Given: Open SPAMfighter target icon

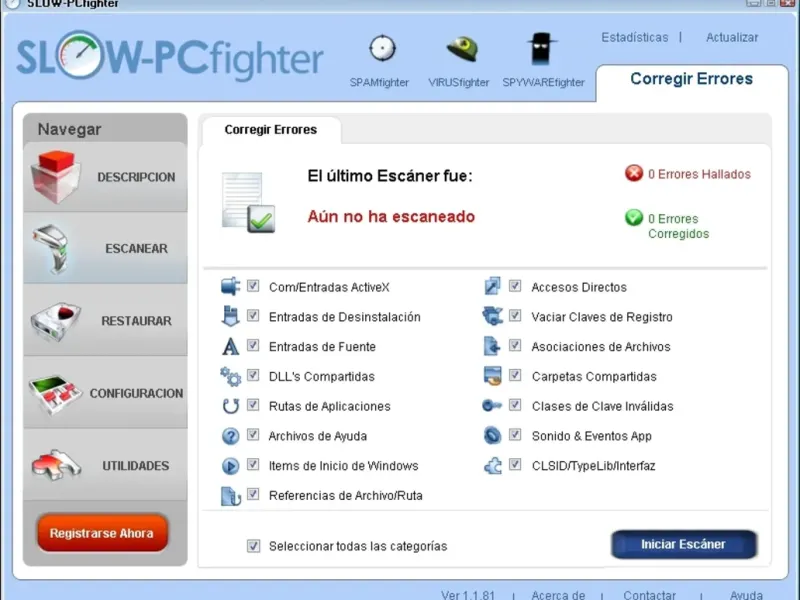Looking at the screenshot, I should point(382,48).
